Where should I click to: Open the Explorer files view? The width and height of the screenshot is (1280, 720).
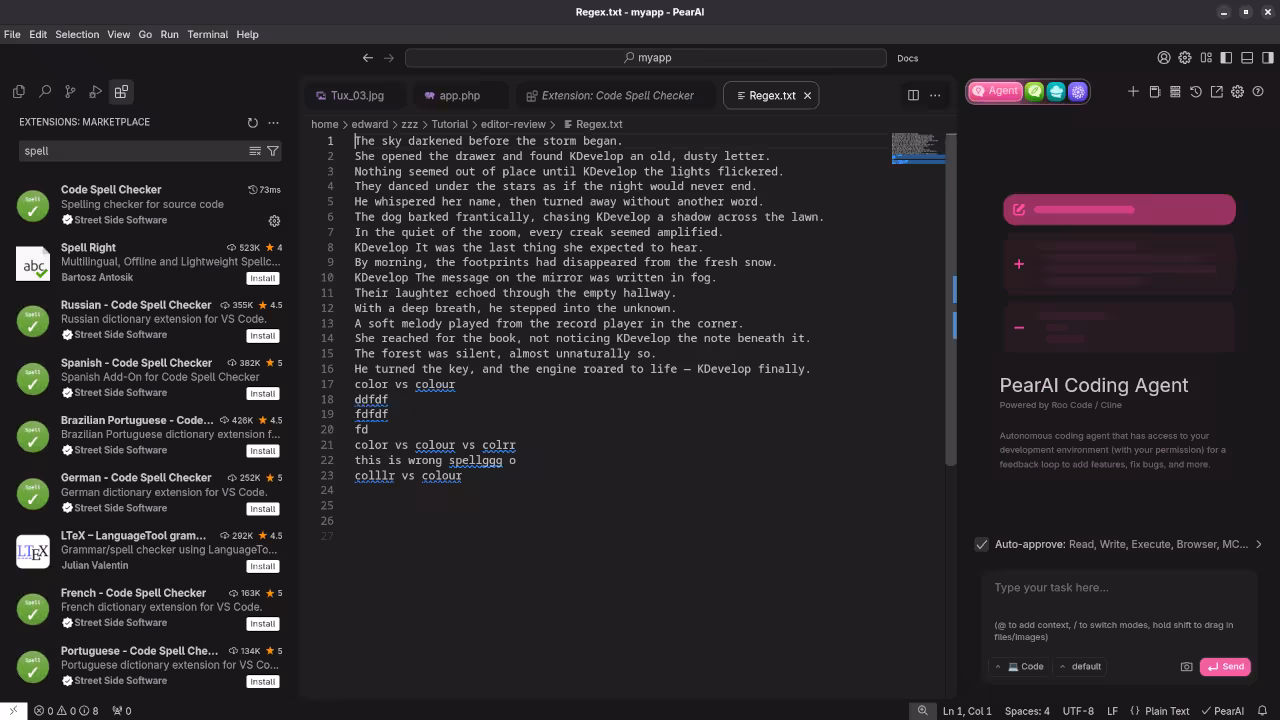click(x=19, y=92)
